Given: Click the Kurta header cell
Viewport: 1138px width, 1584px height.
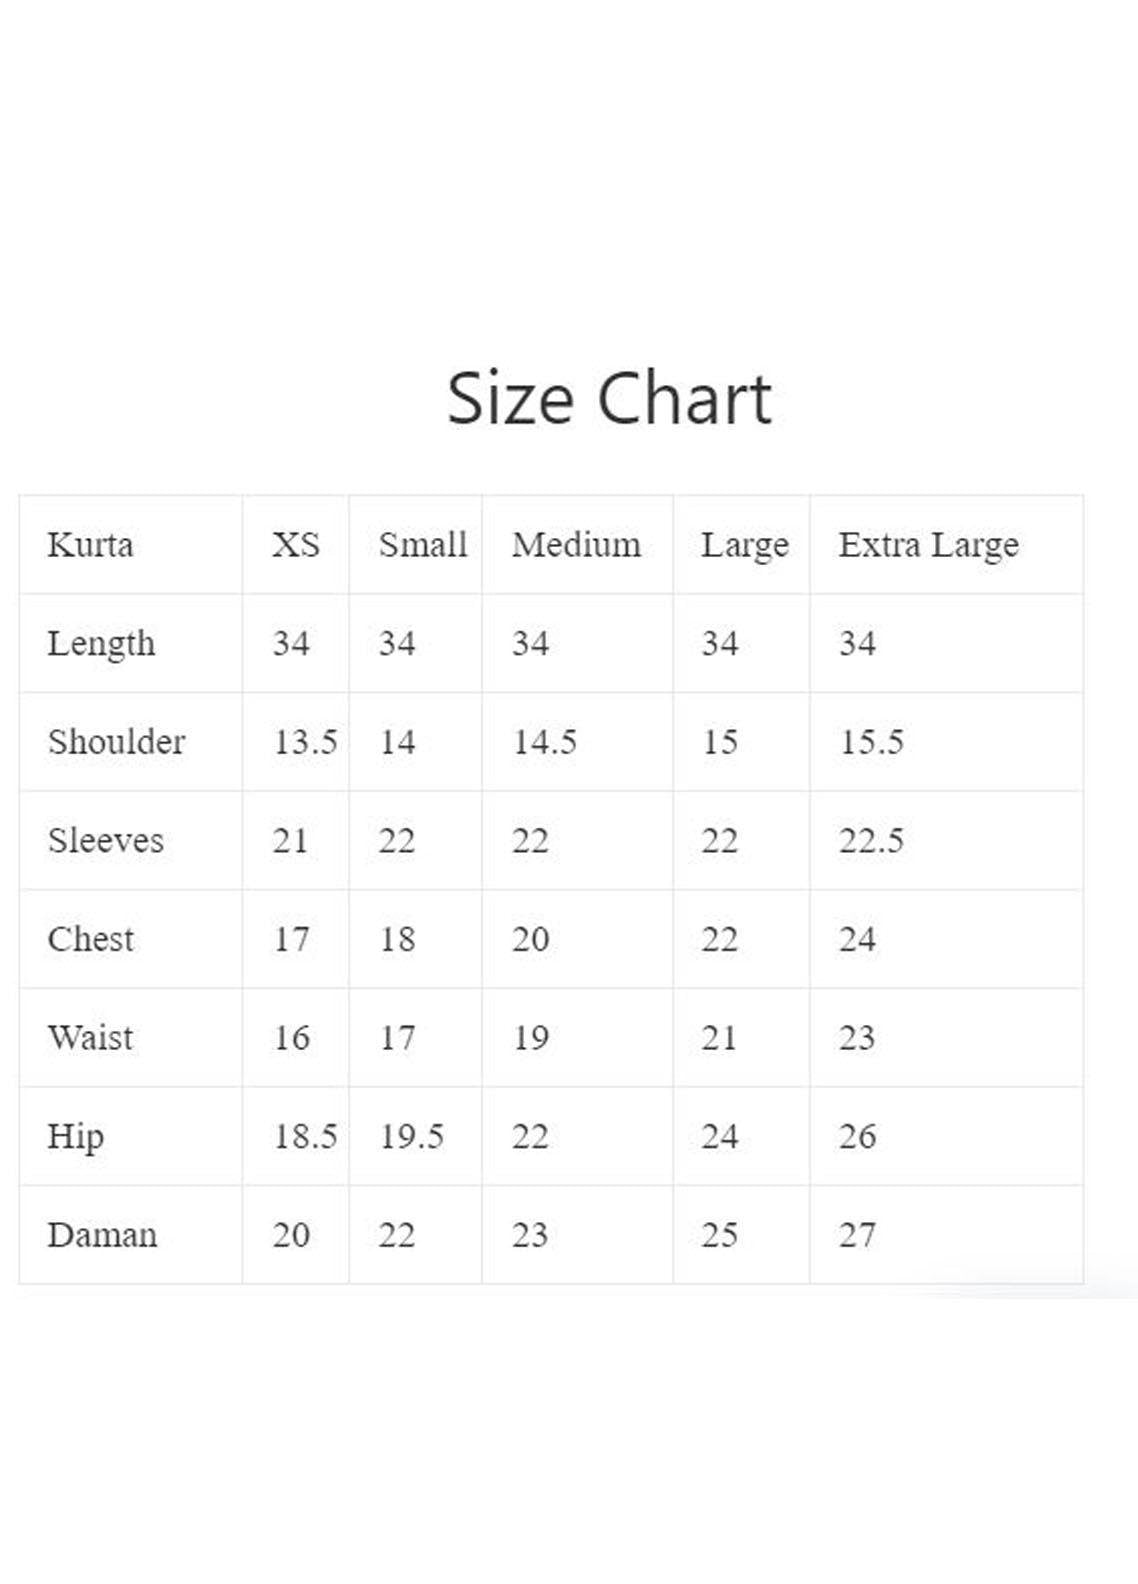Looking at the screenshot, I should 90,545.
